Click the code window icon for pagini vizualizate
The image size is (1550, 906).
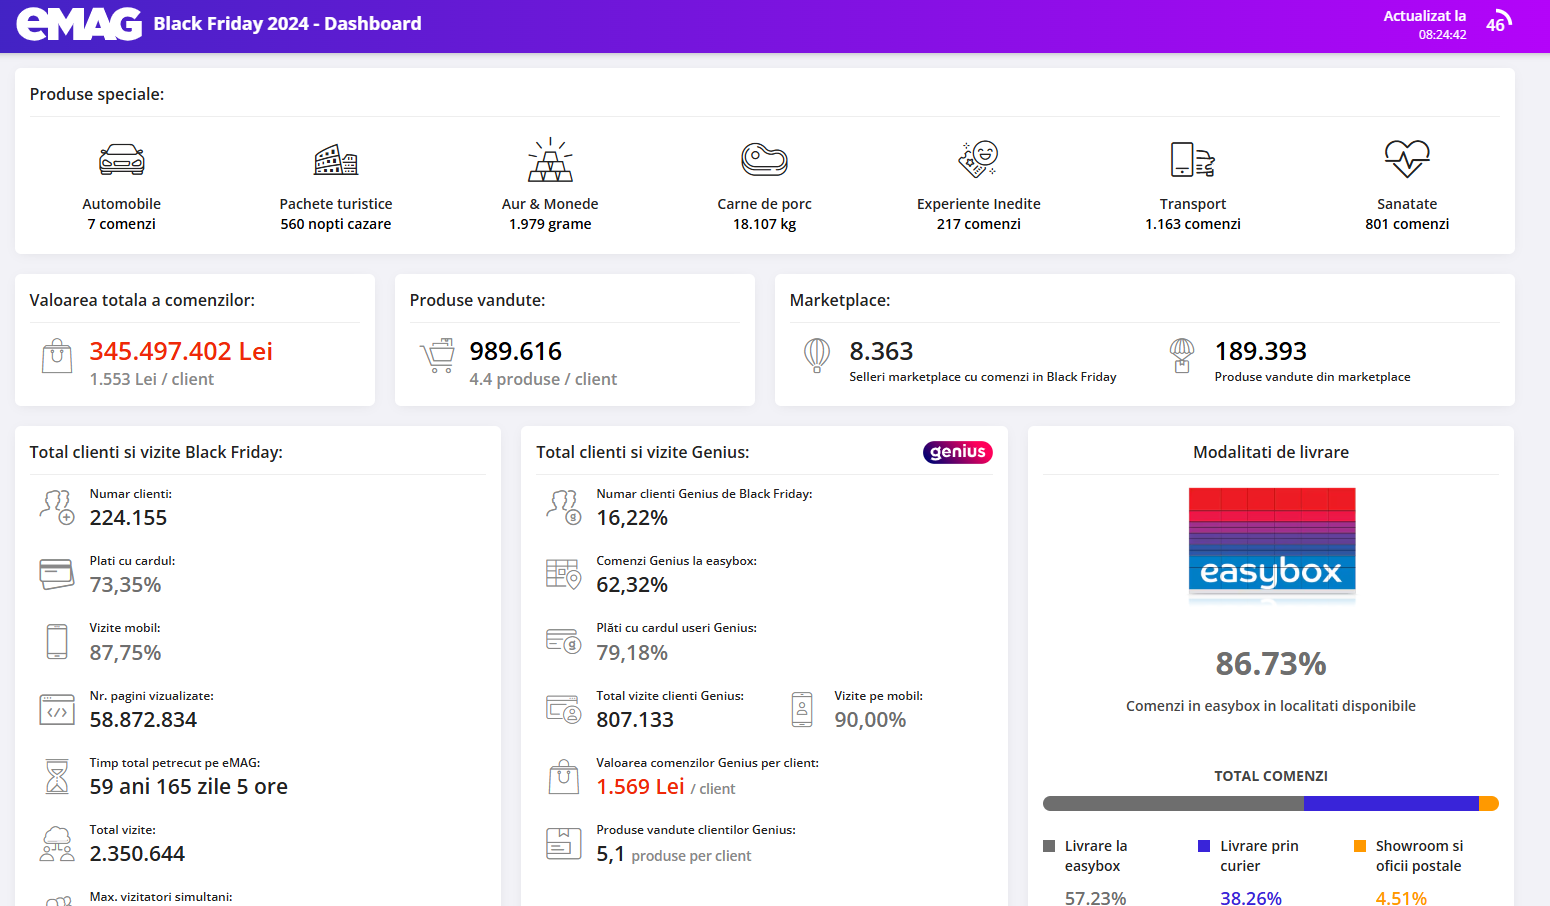(x=57, y=709)
